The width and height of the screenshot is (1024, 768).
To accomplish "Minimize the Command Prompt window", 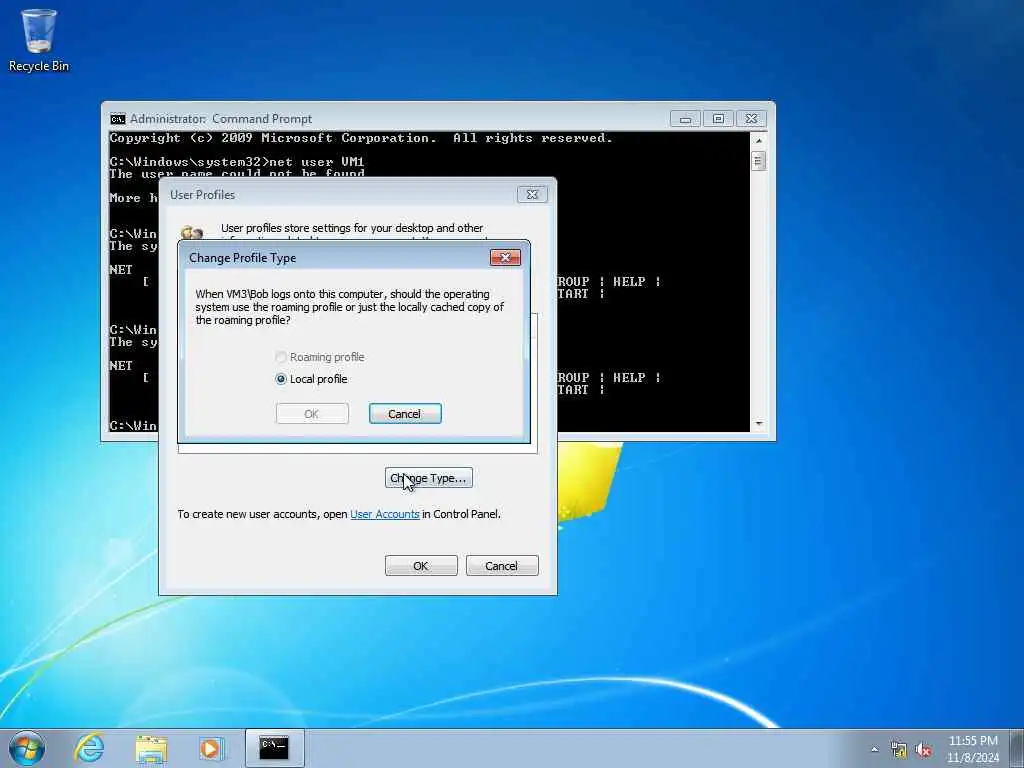I will point(685,119).
